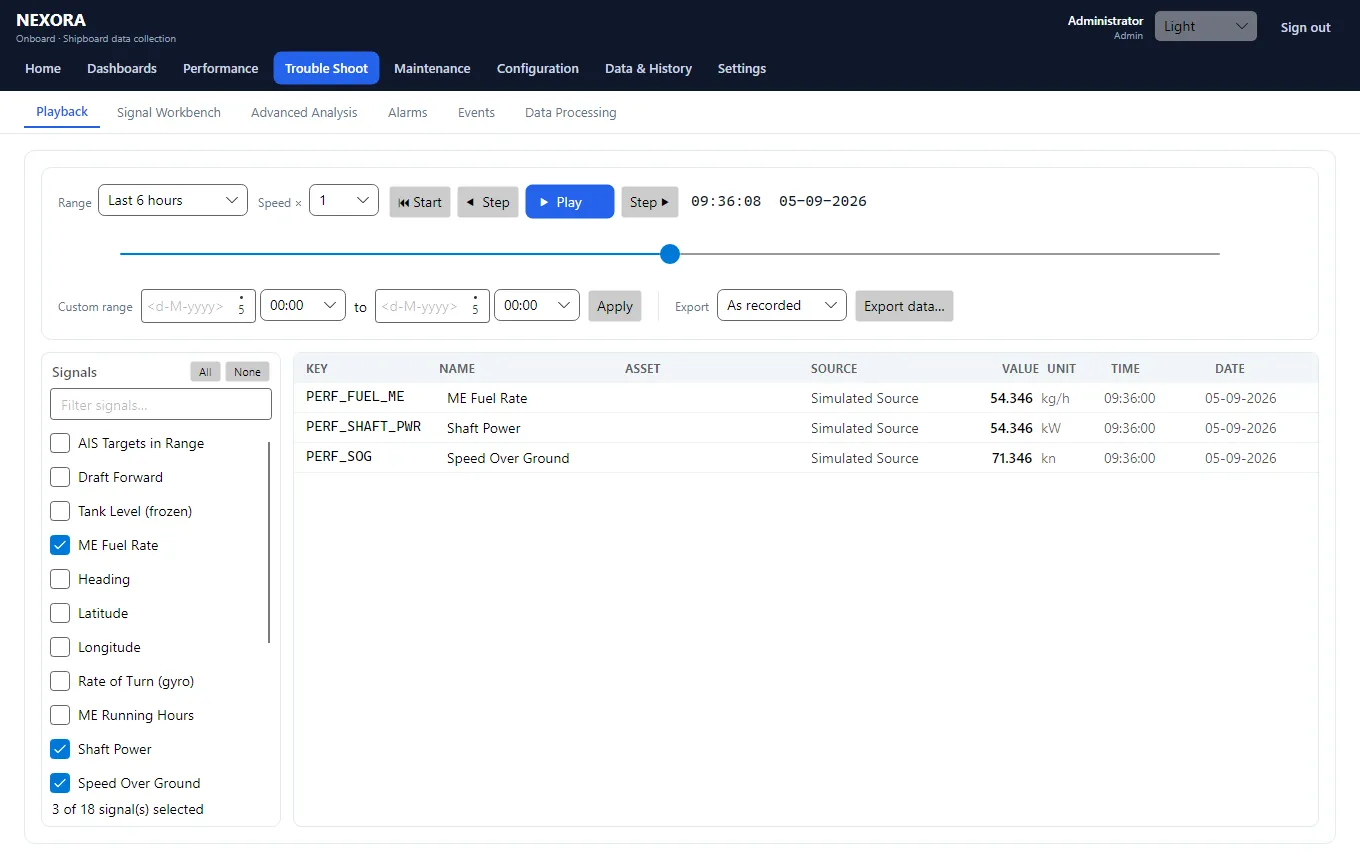Click the custom range start date field
1360x860 pixels.
pyautogui.click(x=198, y=306)
